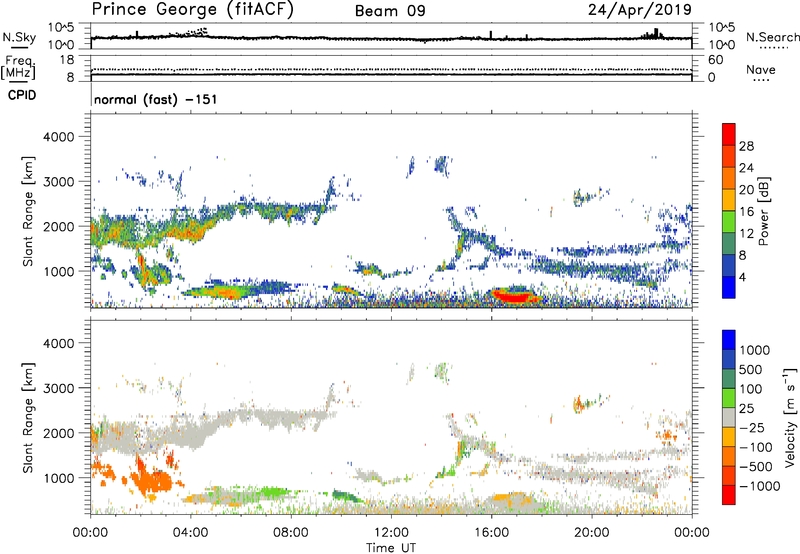The width and height of the screenshot is (800, 554).
Task: Click the '28' label on the power colorbar
Action: click(x=746, y=146)
